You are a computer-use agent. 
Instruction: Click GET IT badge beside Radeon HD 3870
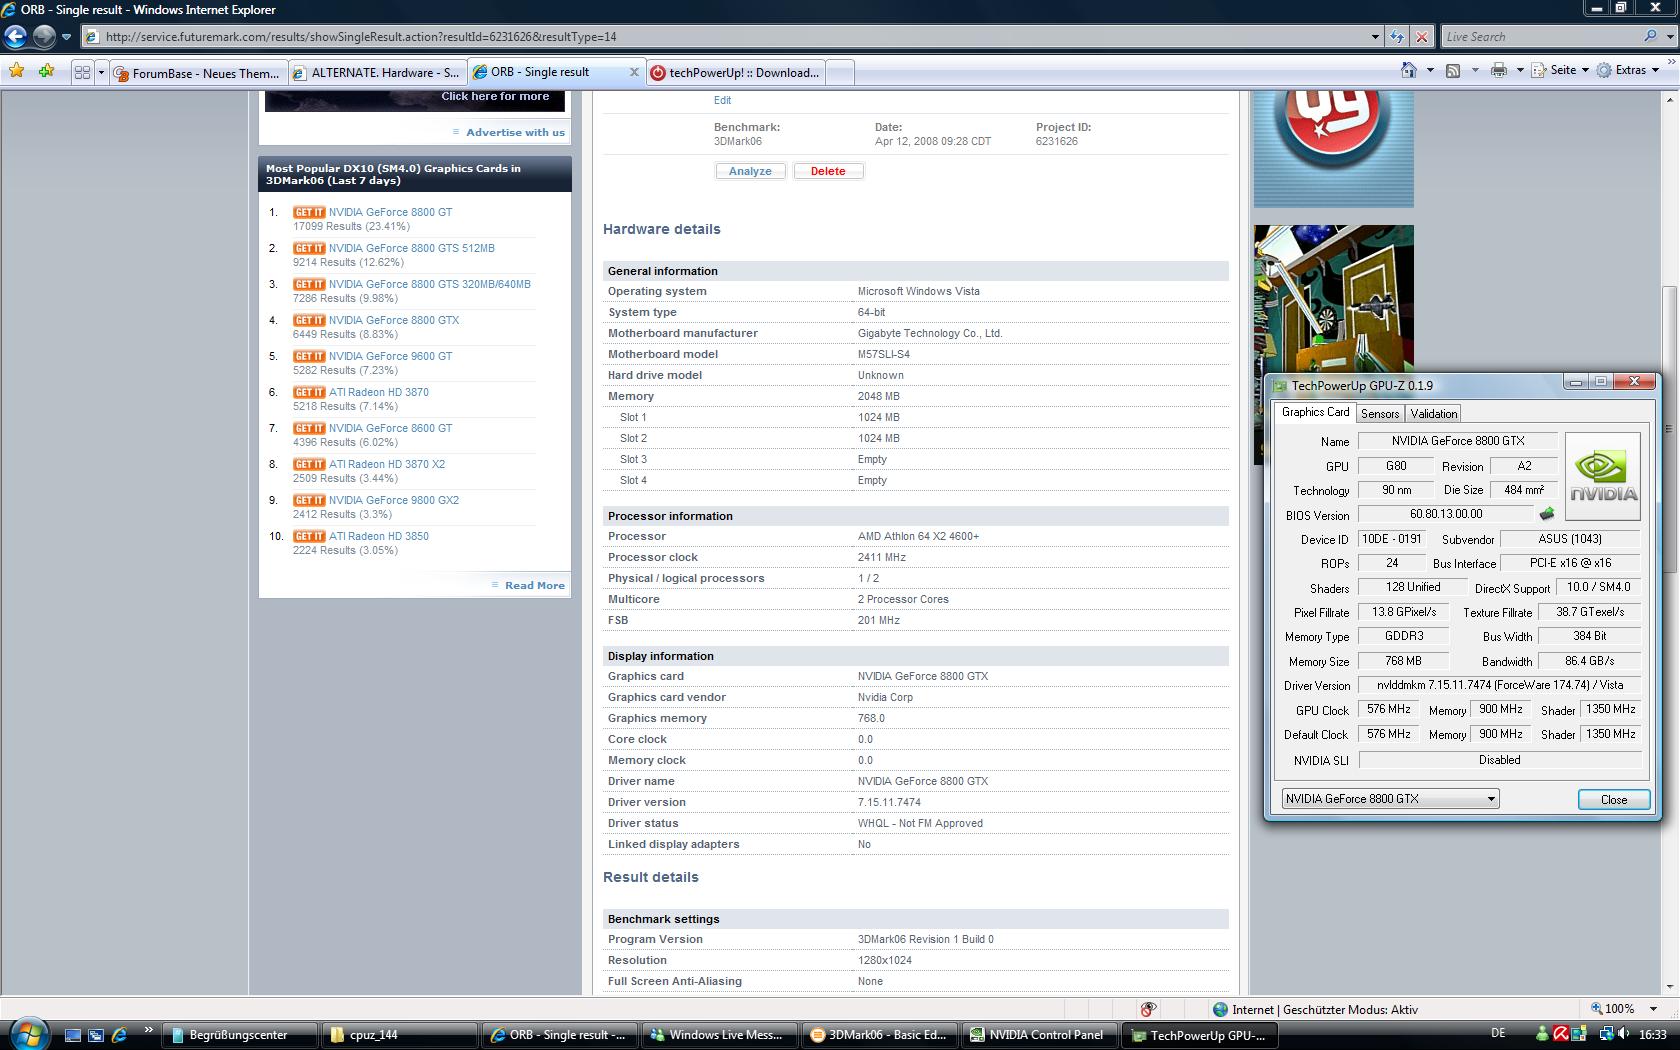pos(309,392)
